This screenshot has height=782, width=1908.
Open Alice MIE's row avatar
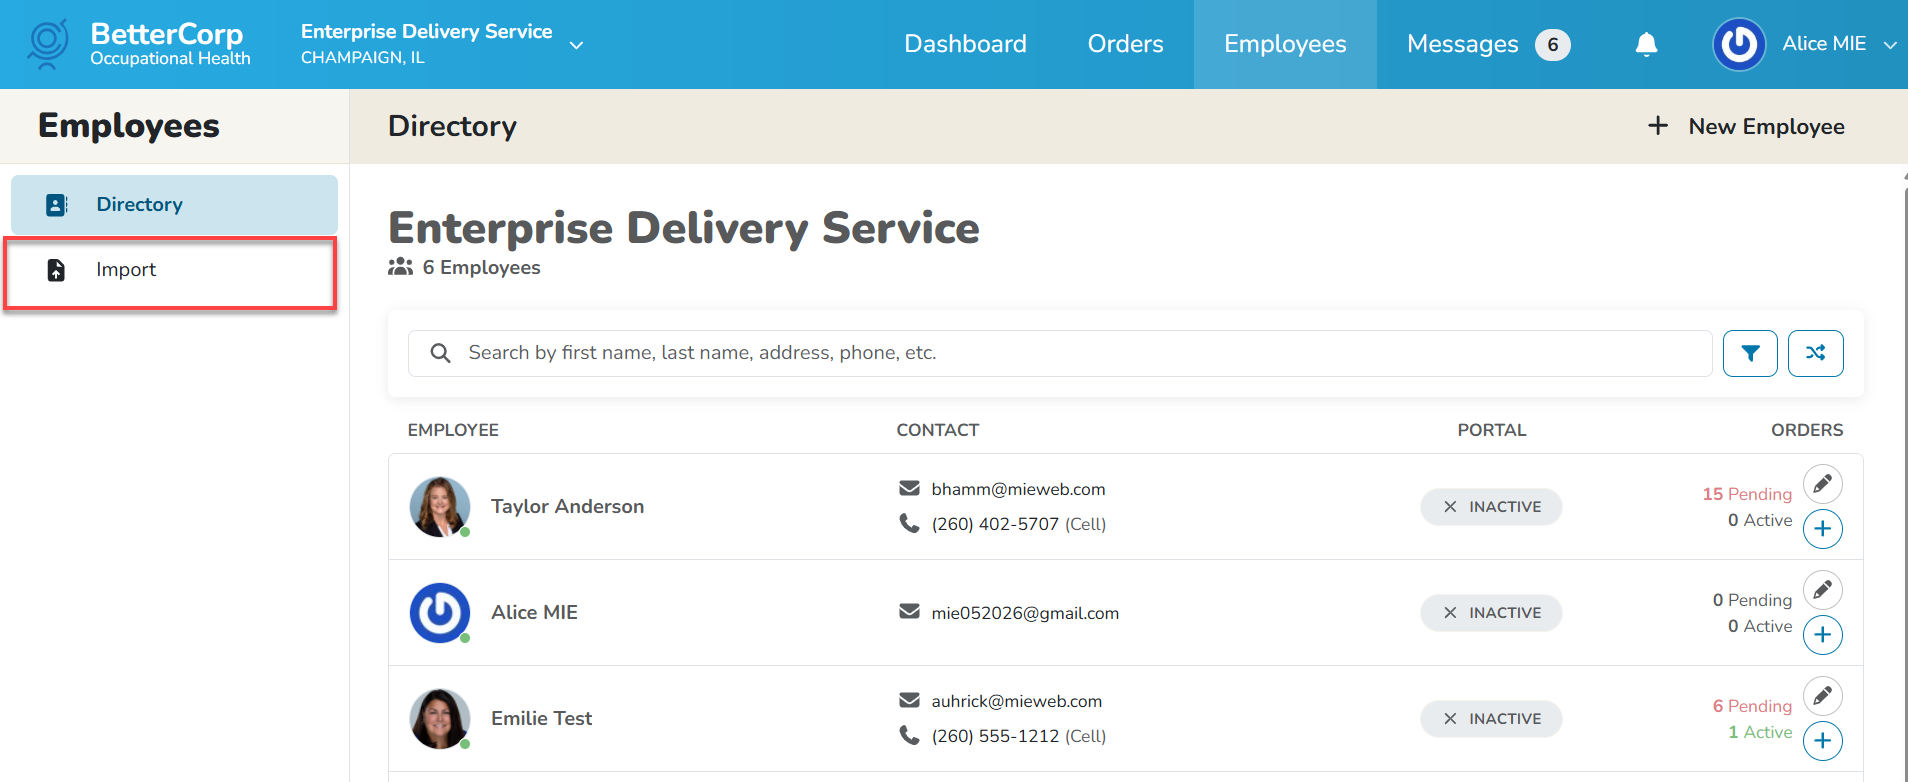440,613
